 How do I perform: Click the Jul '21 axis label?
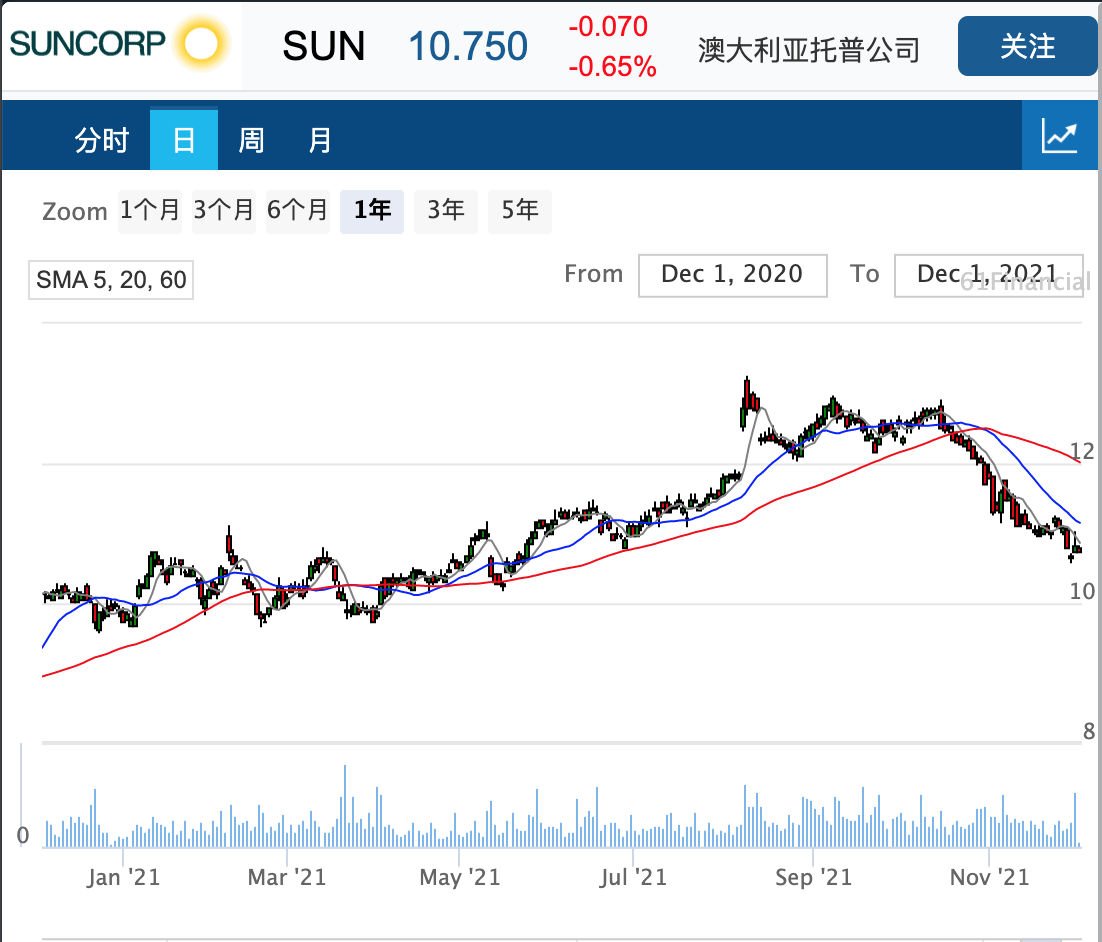633,877
